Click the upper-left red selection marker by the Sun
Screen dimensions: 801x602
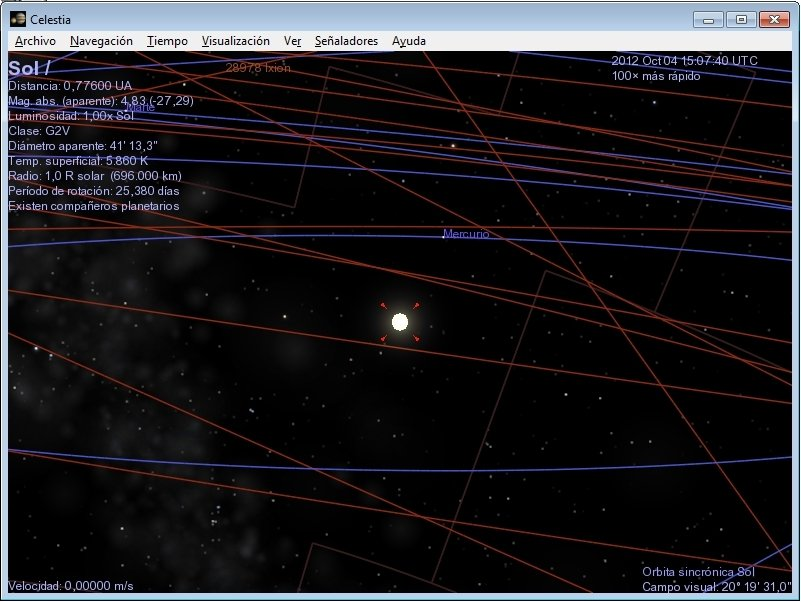pyautogui.click(x=384, y=306)
